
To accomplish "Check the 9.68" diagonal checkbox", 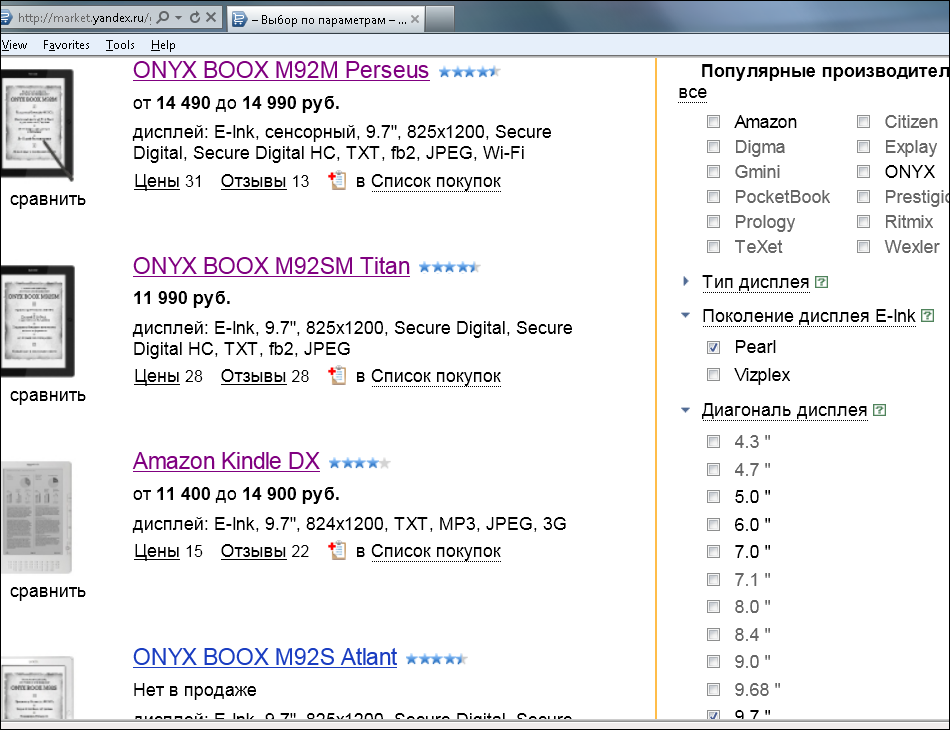I will tap(714, 689).
